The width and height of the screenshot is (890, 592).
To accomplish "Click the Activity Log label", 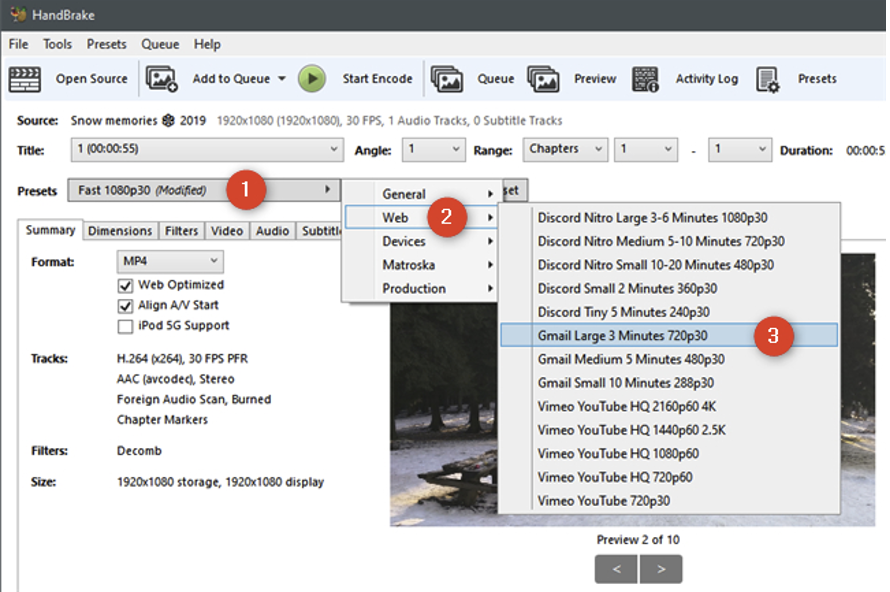I will 707,79.
